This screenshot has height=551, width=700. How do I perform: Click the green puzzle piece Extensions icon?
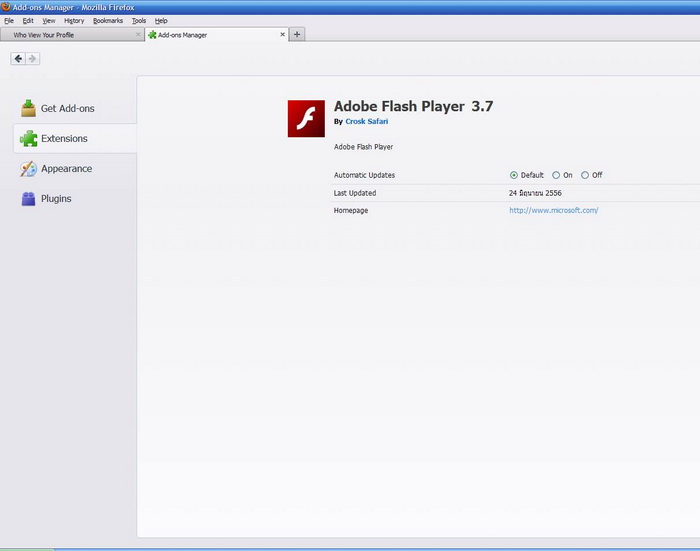[x=28, y=138]
